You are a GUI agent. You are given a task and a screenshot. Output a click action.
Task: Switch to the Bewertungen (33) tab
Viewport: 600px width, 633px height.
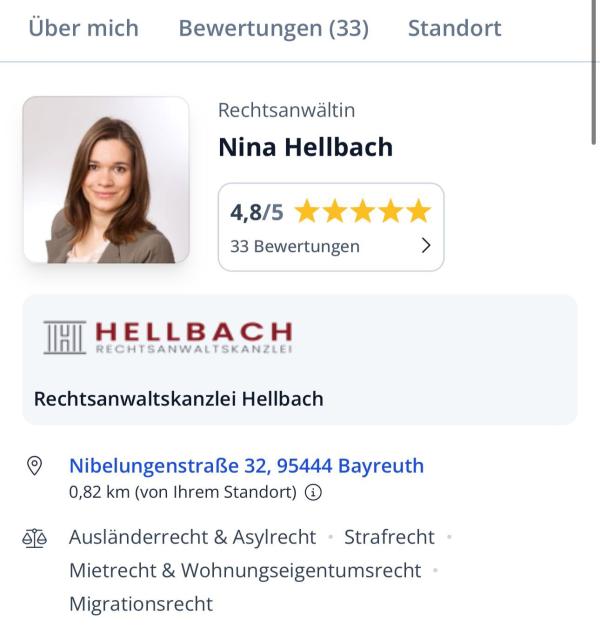pyautogui.click(x=273, y=28)
